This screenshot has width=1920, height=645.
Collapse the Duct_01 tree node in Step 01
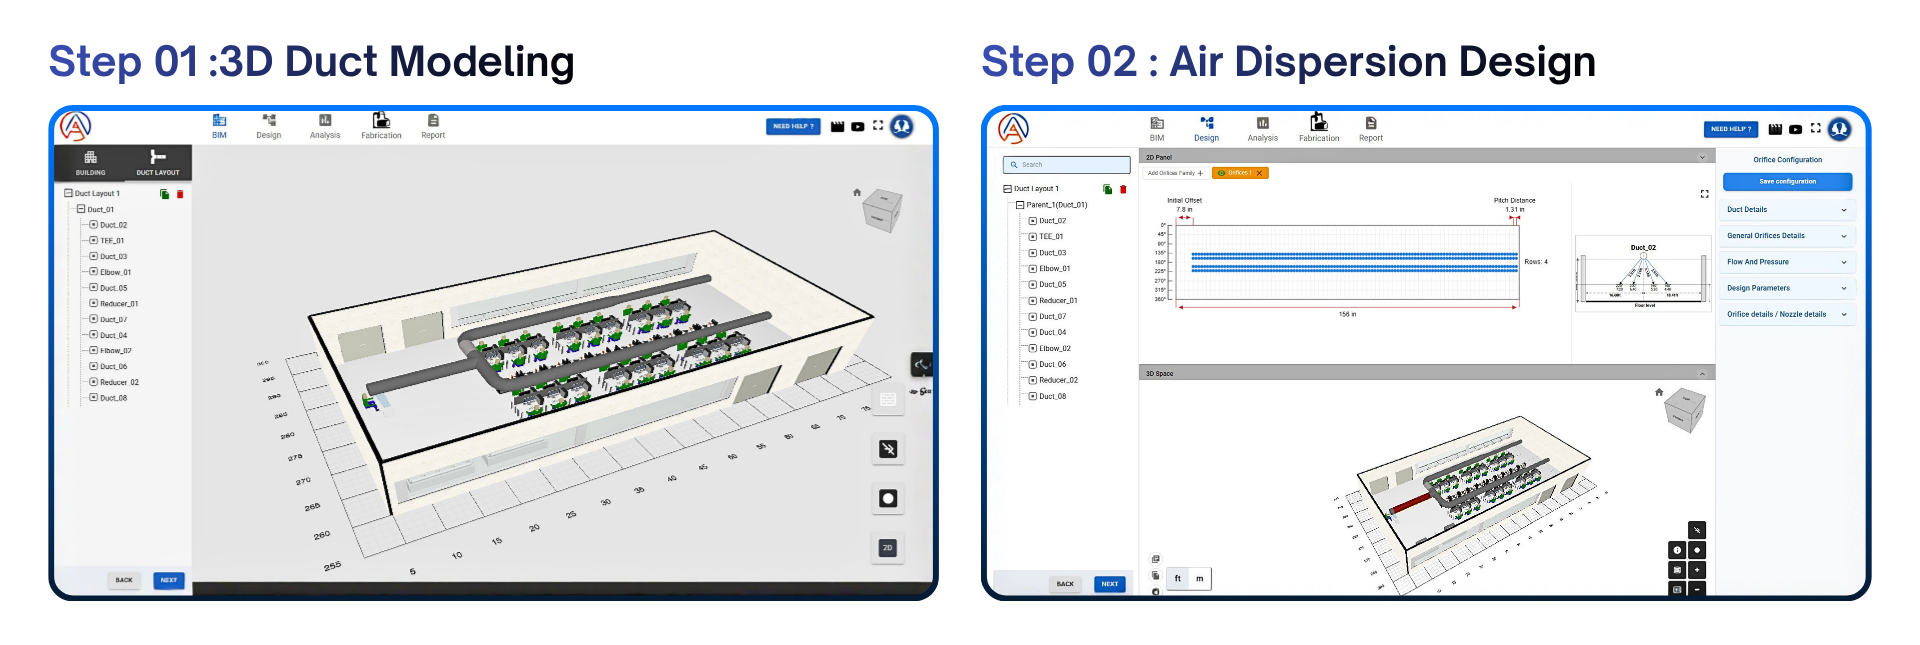coord(81,210)
